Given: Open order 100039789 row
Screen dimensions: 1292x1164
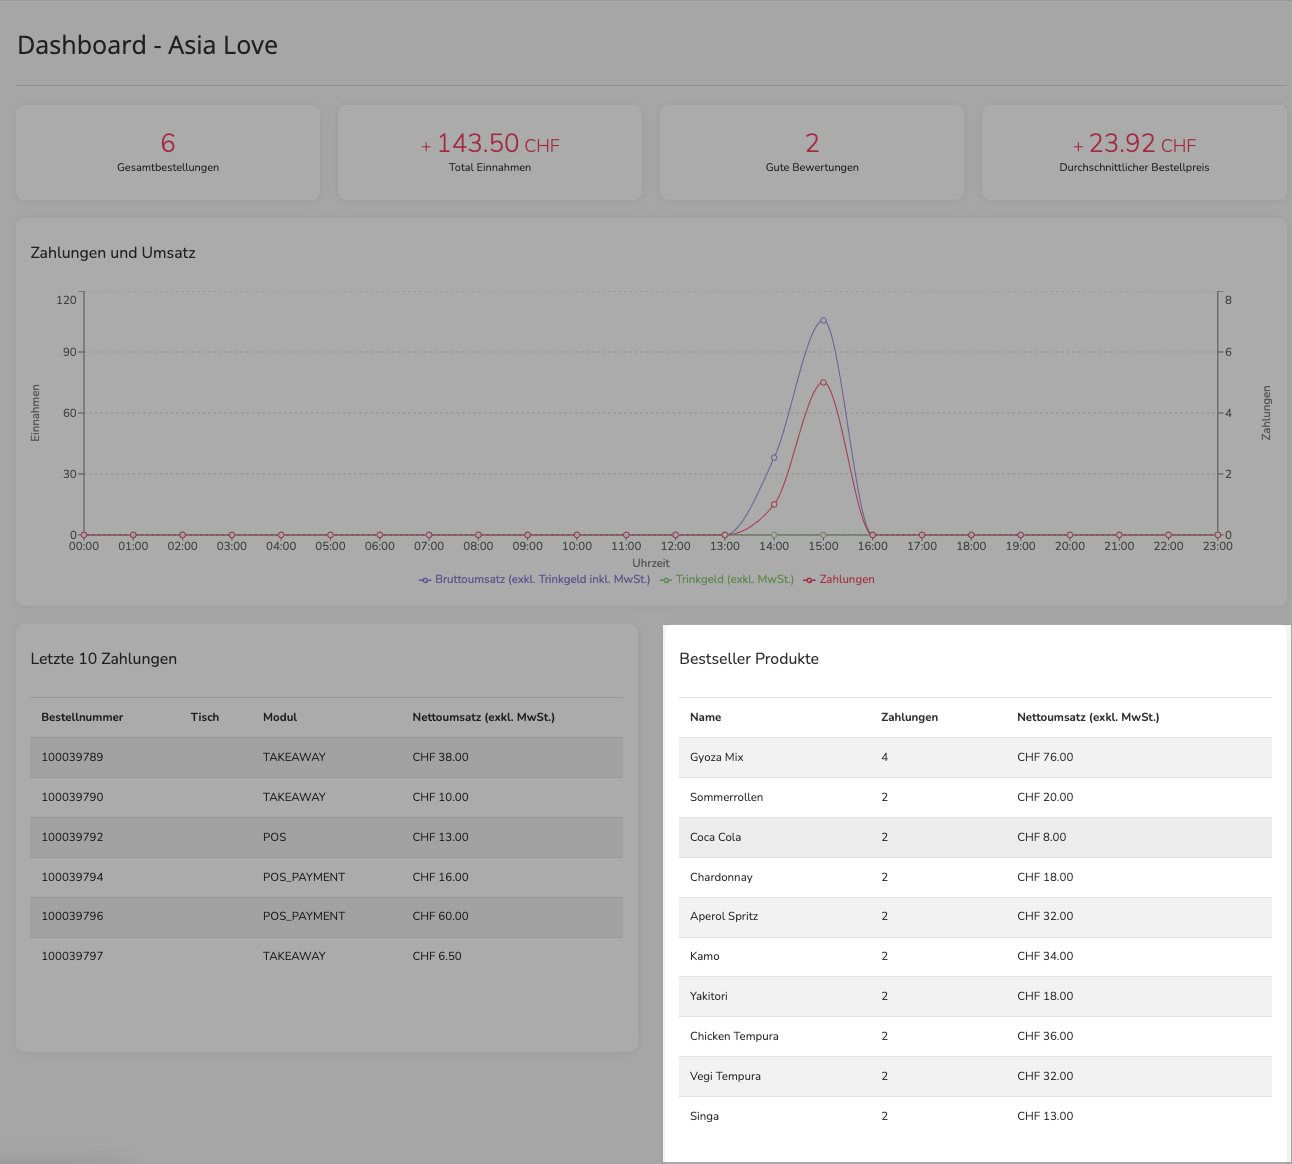Looking at the screenshot, I should click(x=326, y=757).
